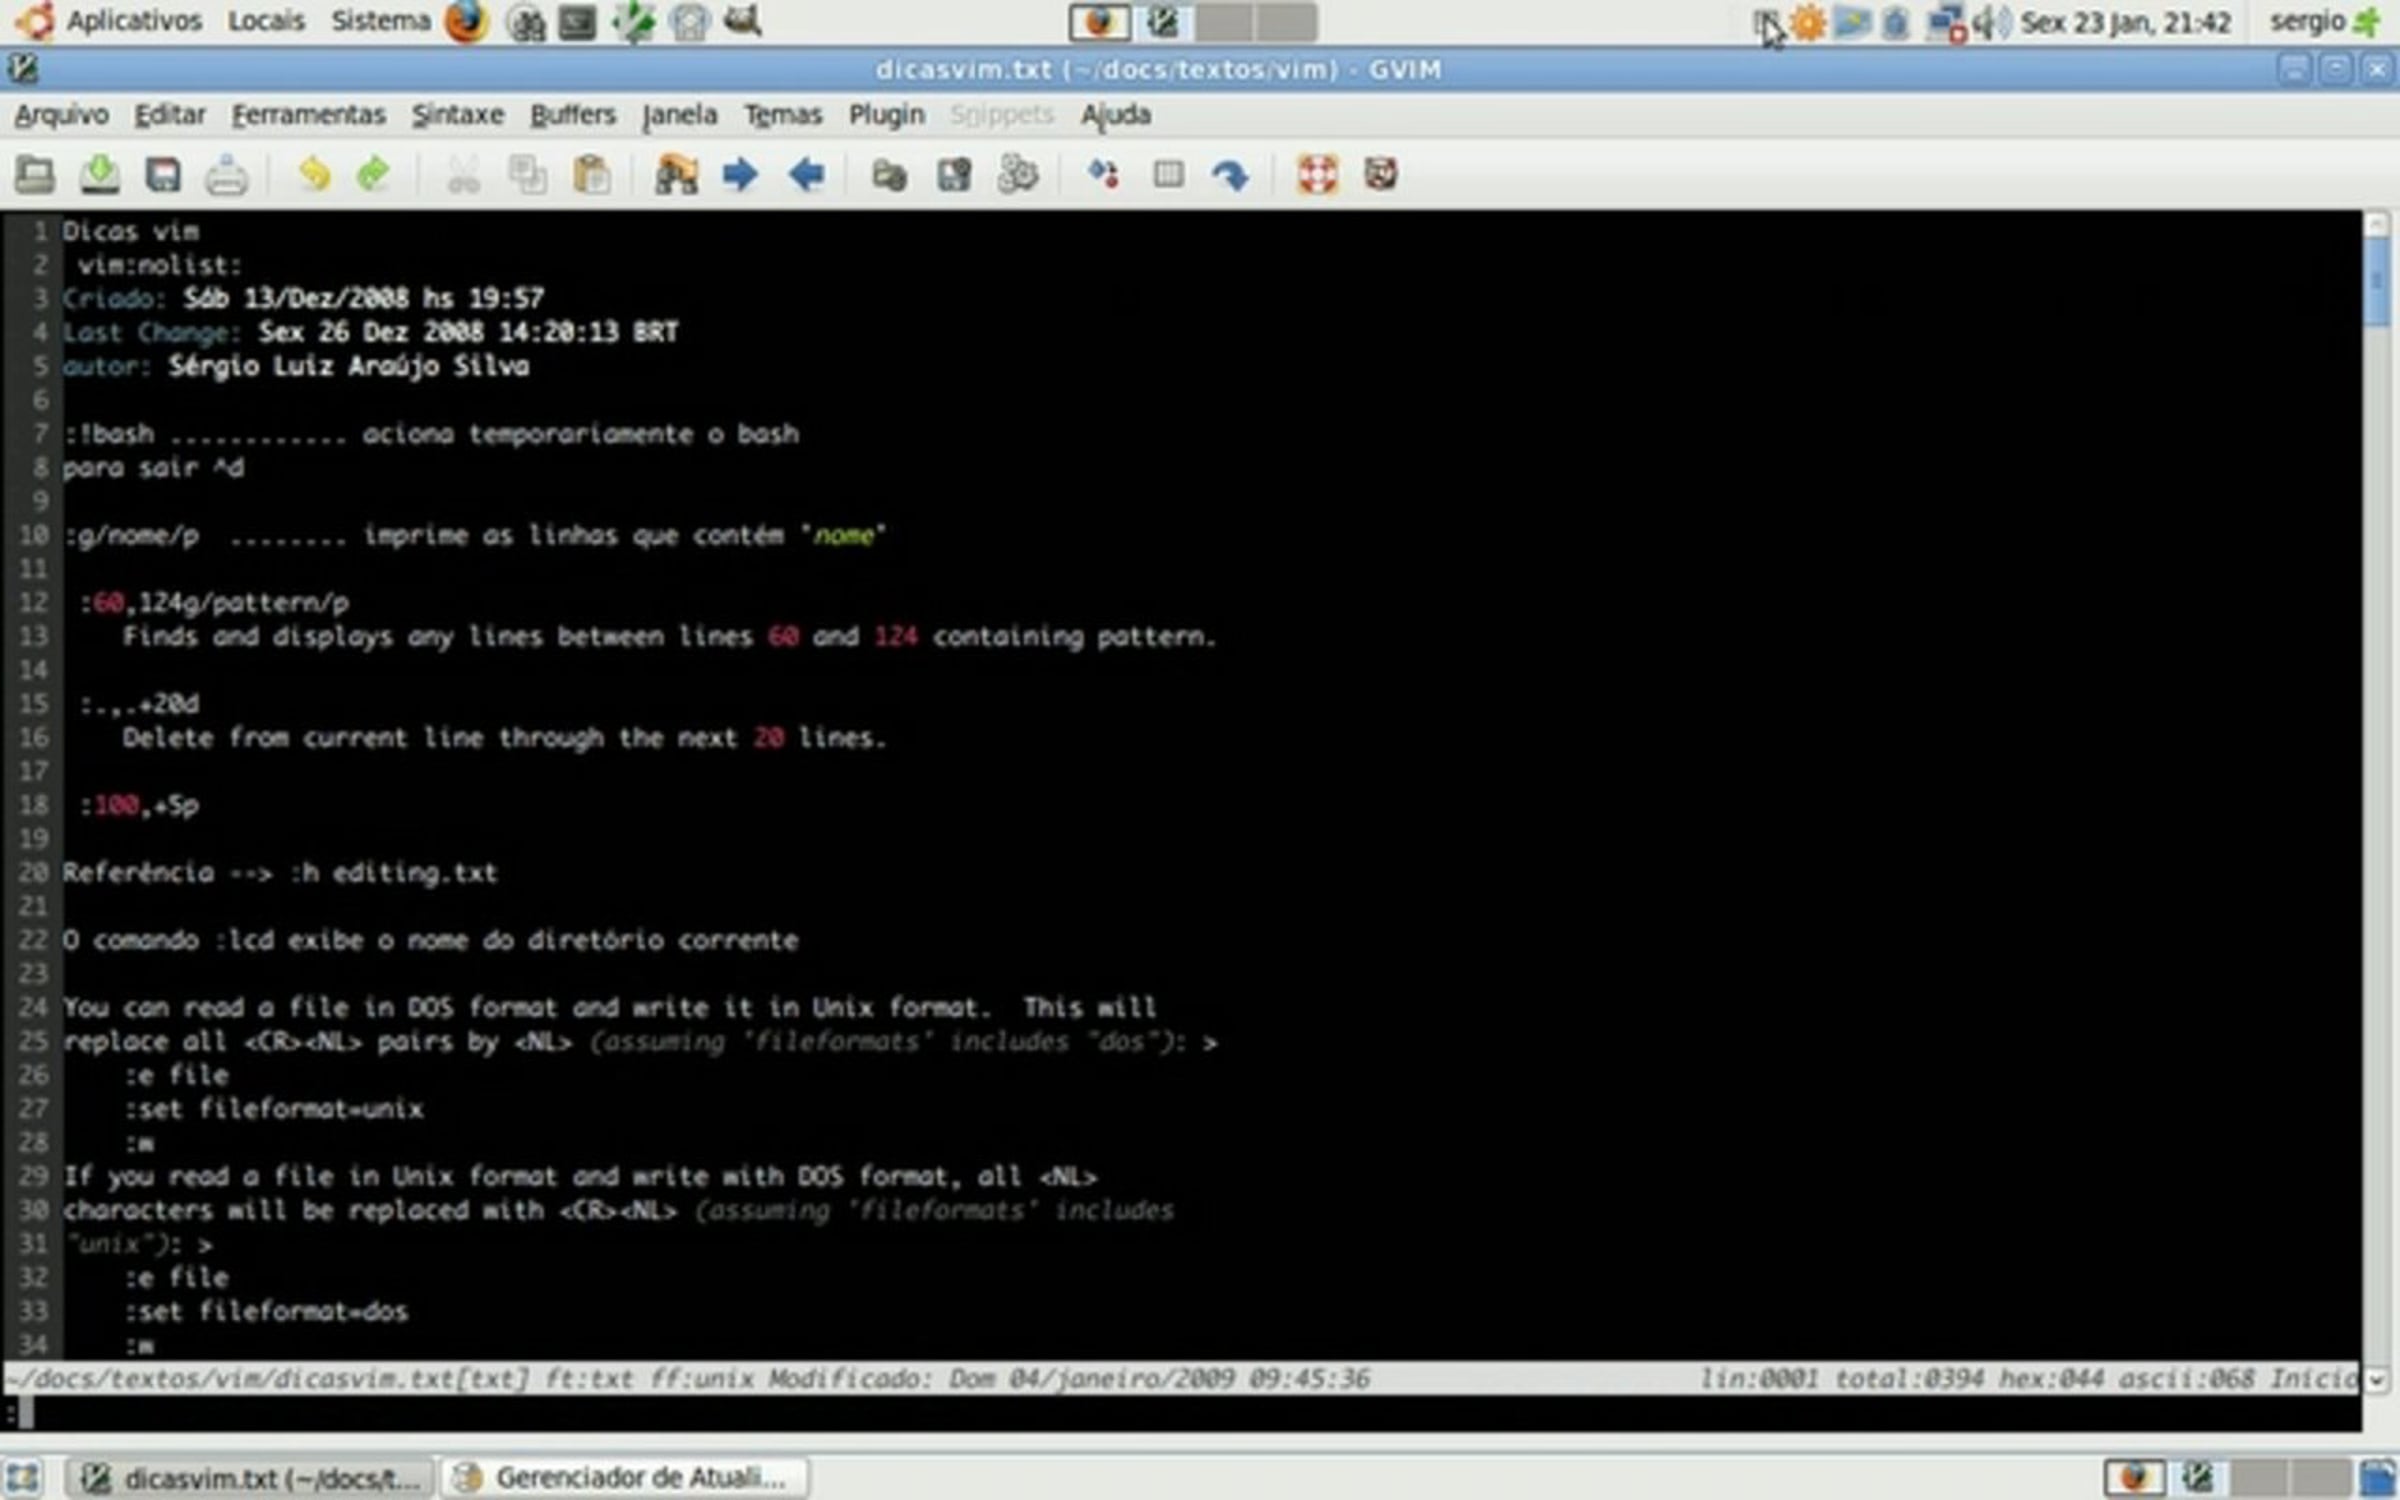Open the Editar menu

[170, 115]
